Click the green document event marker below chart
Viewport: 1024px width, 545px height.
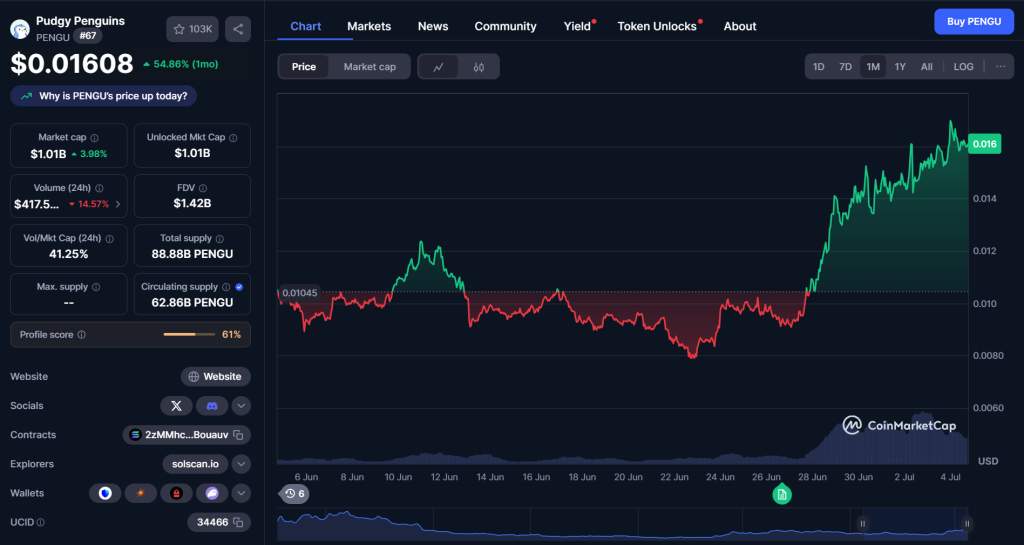point(782,495)
